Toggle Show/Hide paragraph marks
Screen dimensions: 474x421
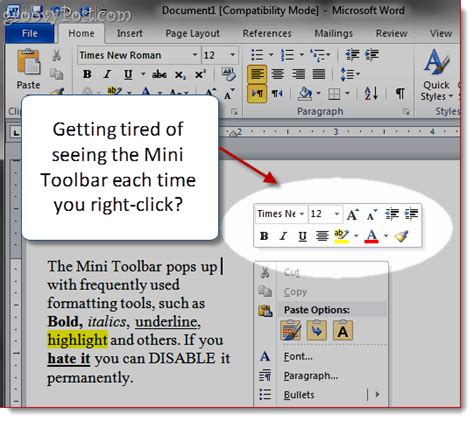(x=400, y=94)
